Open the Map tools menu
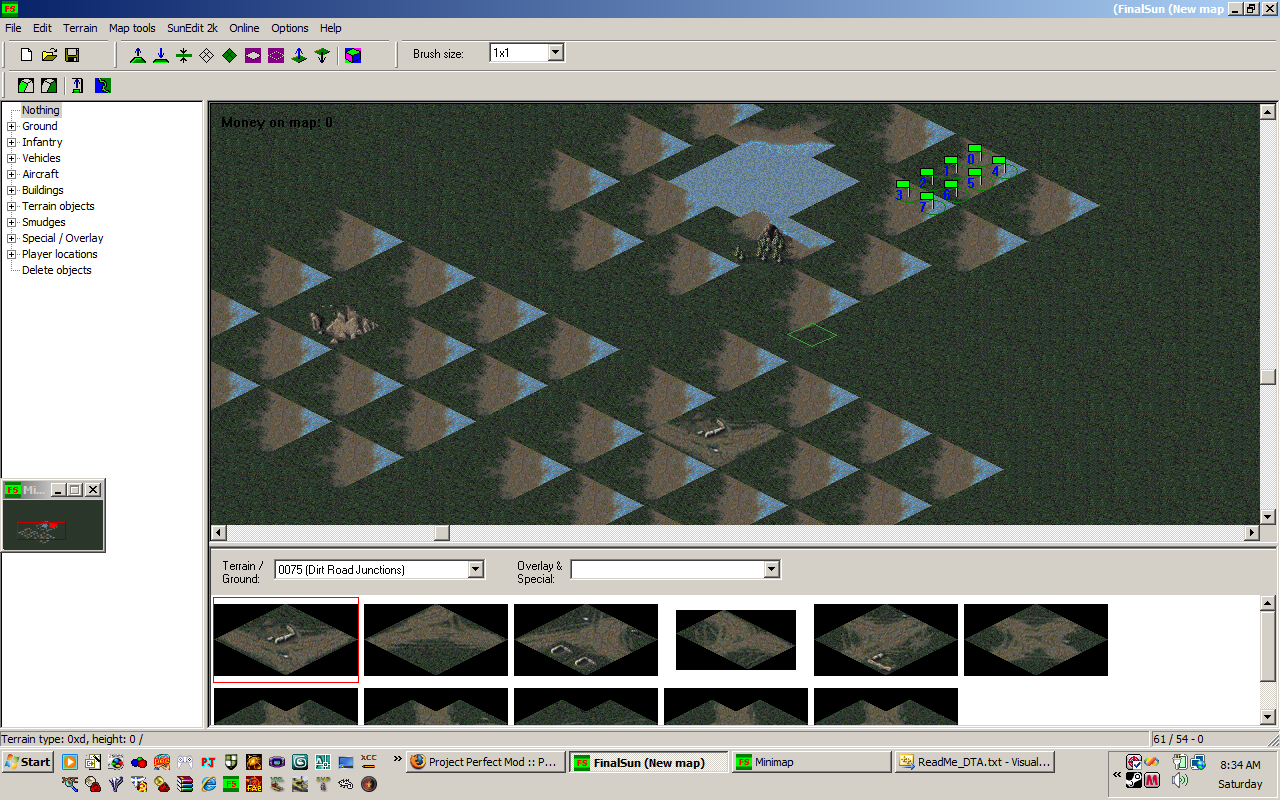The image size is (1280, 800). pyautogui.click(x=132, y=28)
